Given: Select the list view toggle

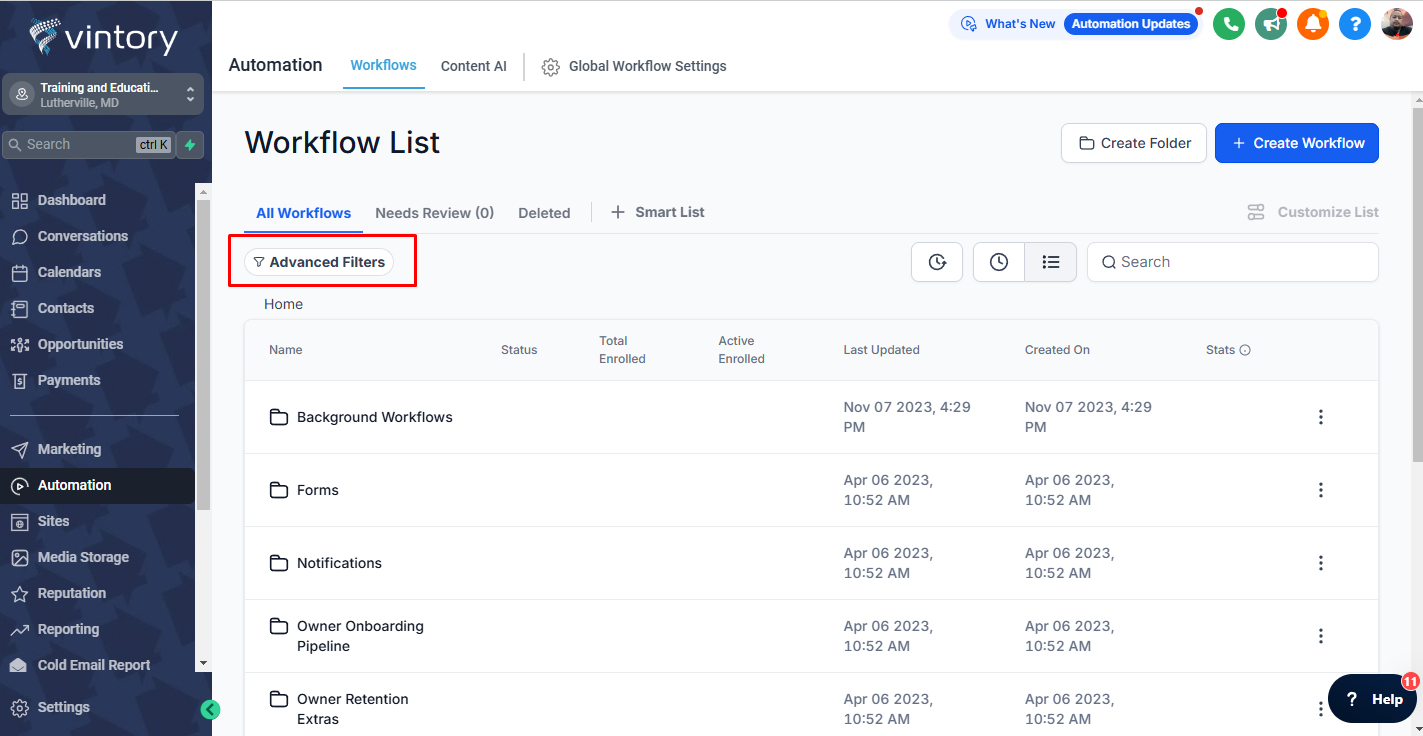Looking at the screenshot, I should (1051, 262).
